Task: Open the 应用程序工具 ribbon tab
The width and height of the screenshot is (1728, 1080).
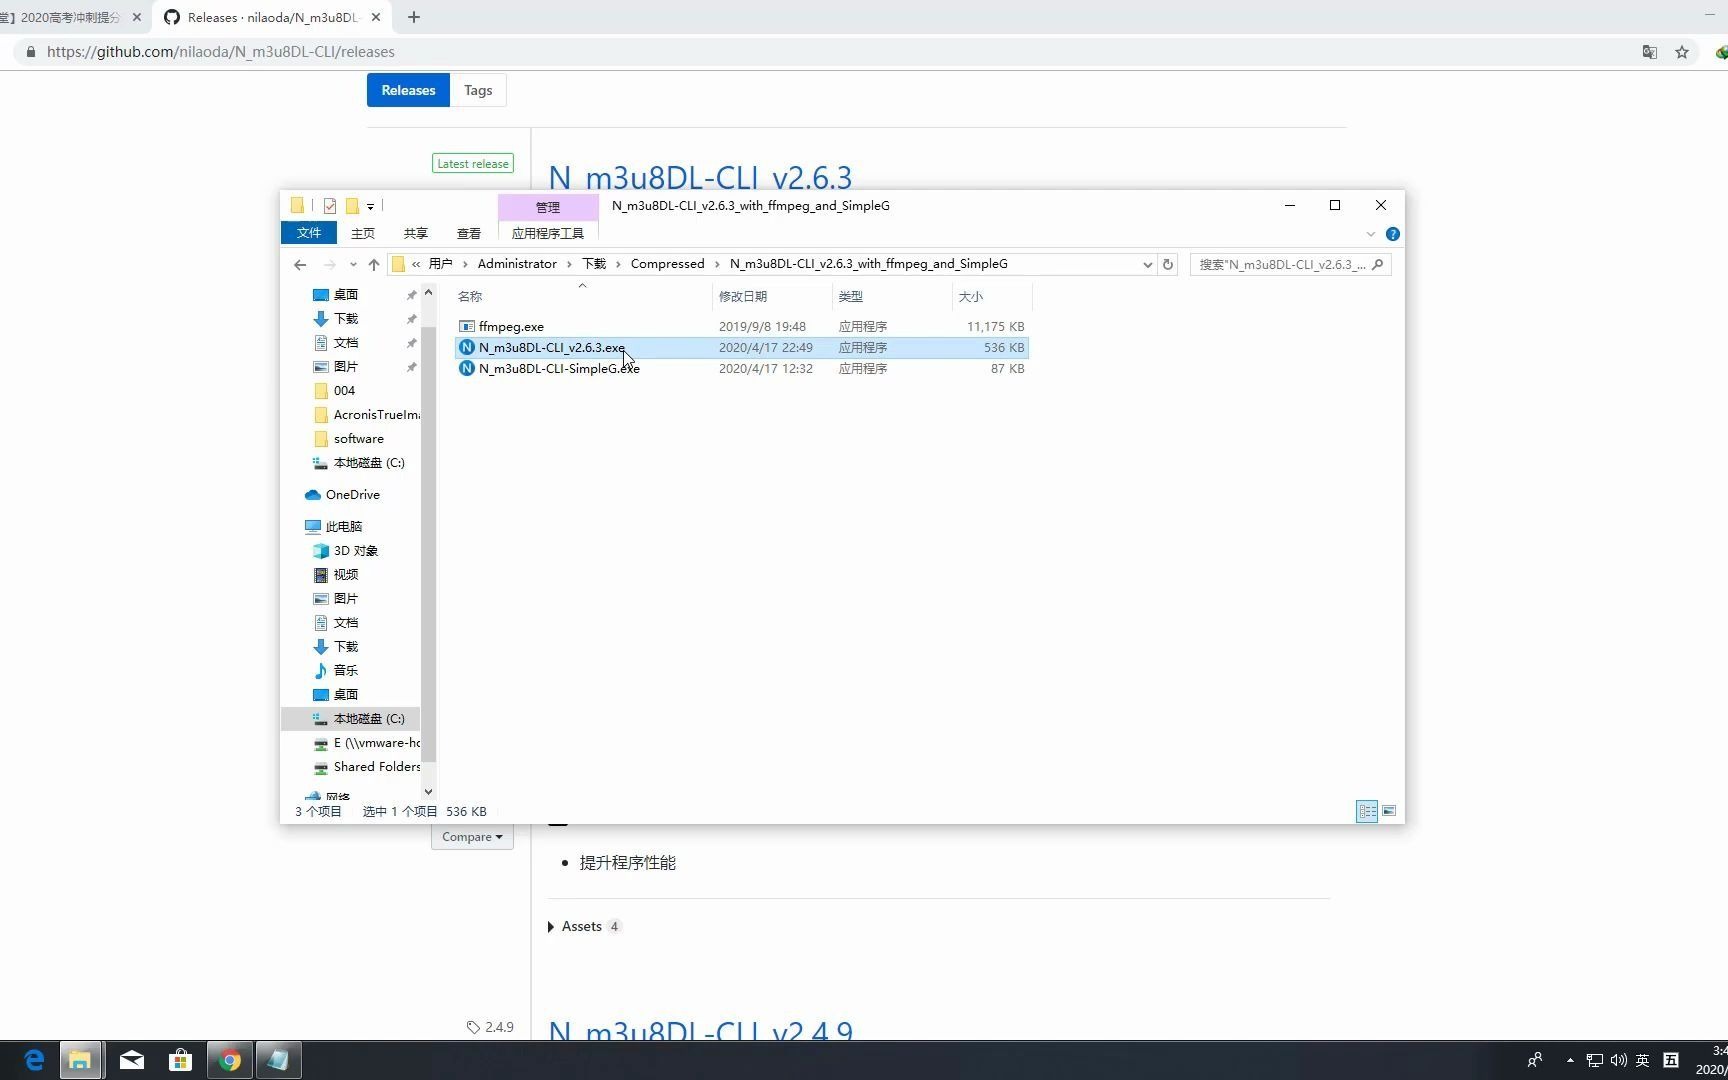Action: coord(548,233)
